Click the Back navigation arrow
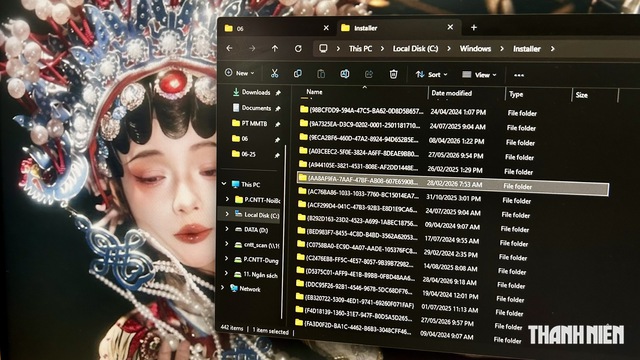 click(x=229, y=48)
